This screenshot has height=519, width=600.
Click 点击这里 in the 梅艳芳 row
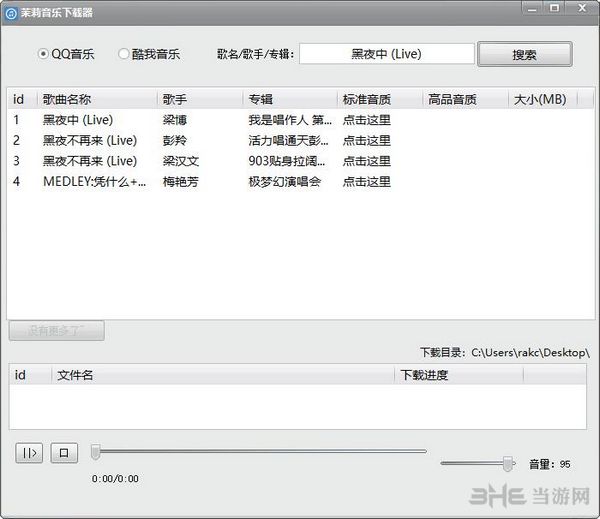pyautogui.click(x=367, y=181)
